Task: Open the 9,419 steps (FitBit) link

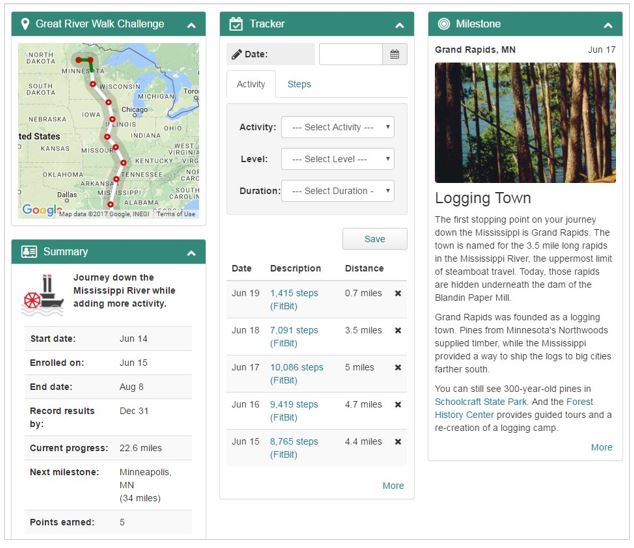Action: coord(294,411)
